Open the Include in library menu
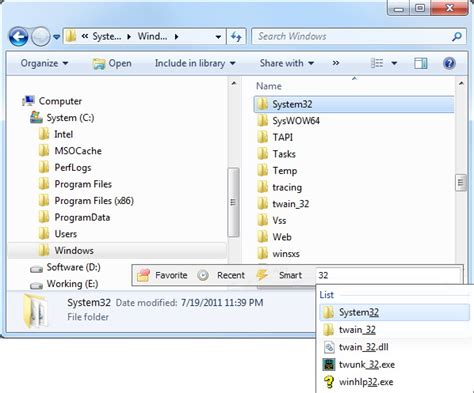 [x=195, y=63]
